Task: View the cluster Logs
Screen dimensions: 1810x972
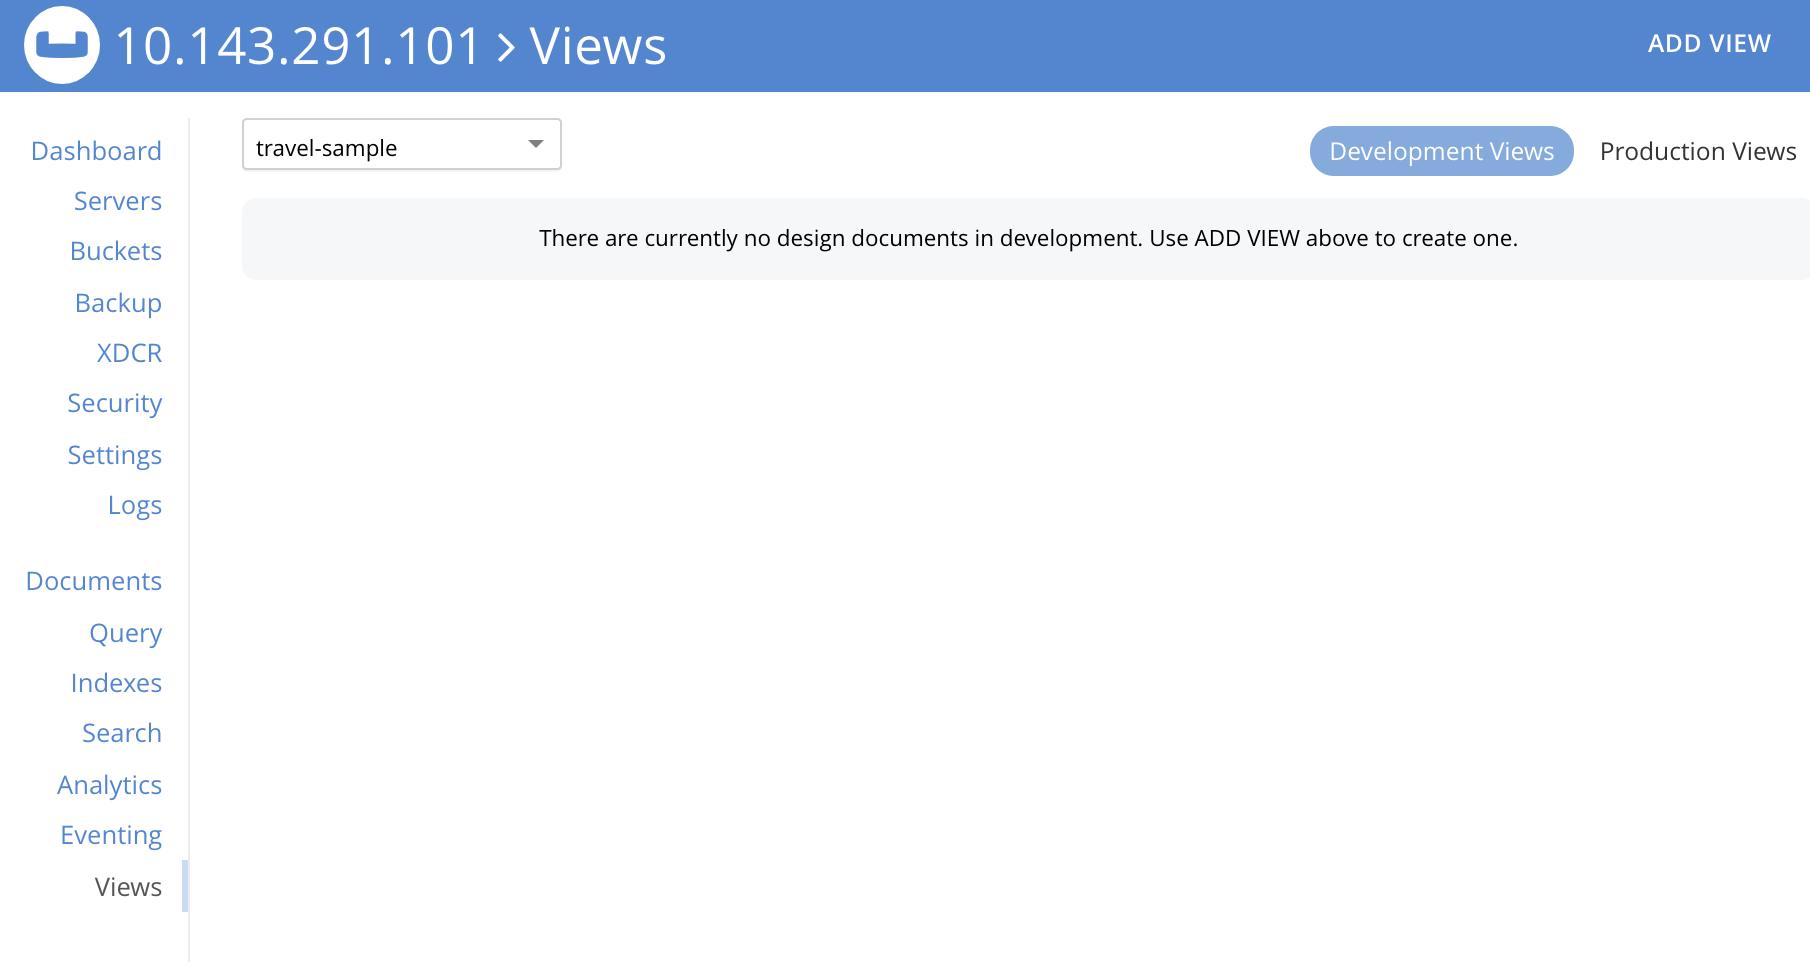Action: point(134,505)
